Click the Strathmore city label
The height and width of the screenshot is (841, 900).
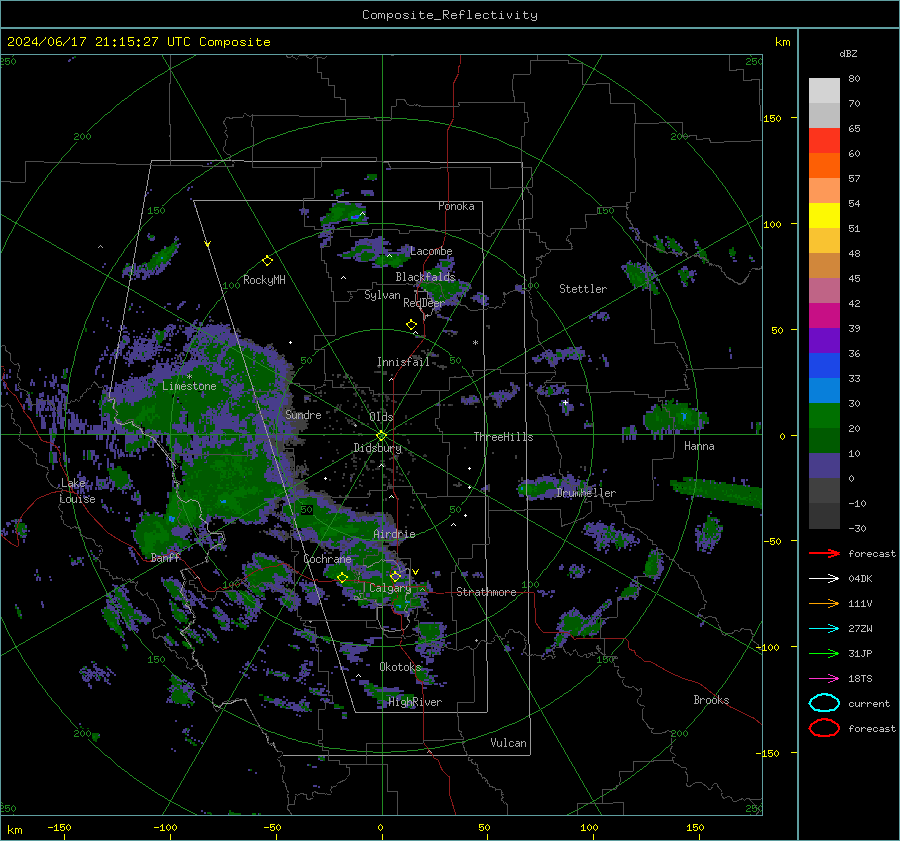486,592
